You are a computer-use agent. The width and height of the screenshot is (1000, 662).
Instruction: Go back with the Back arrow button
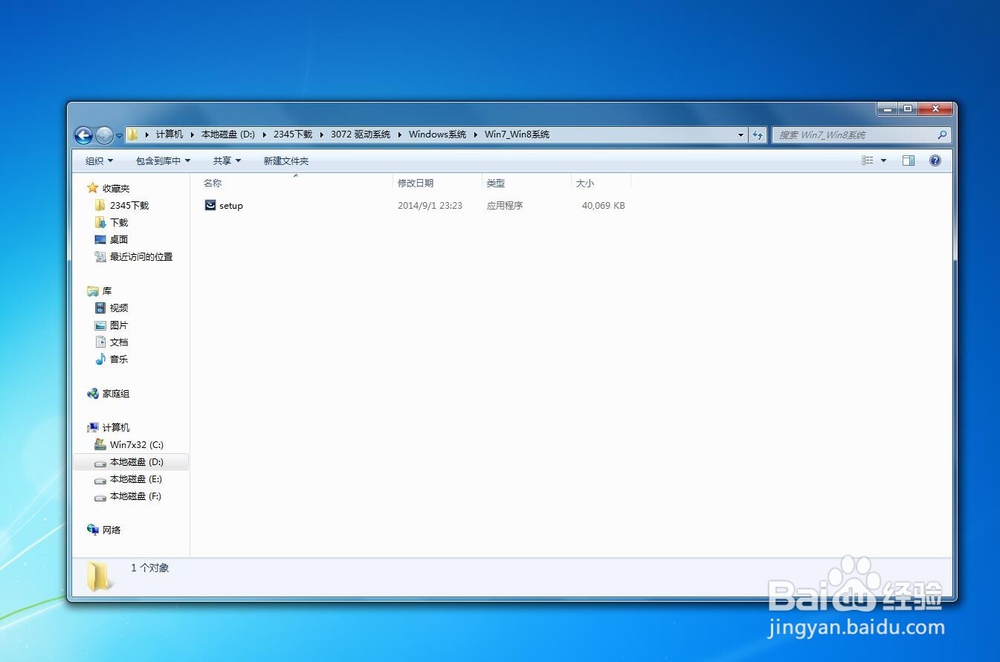click(84, 135)
